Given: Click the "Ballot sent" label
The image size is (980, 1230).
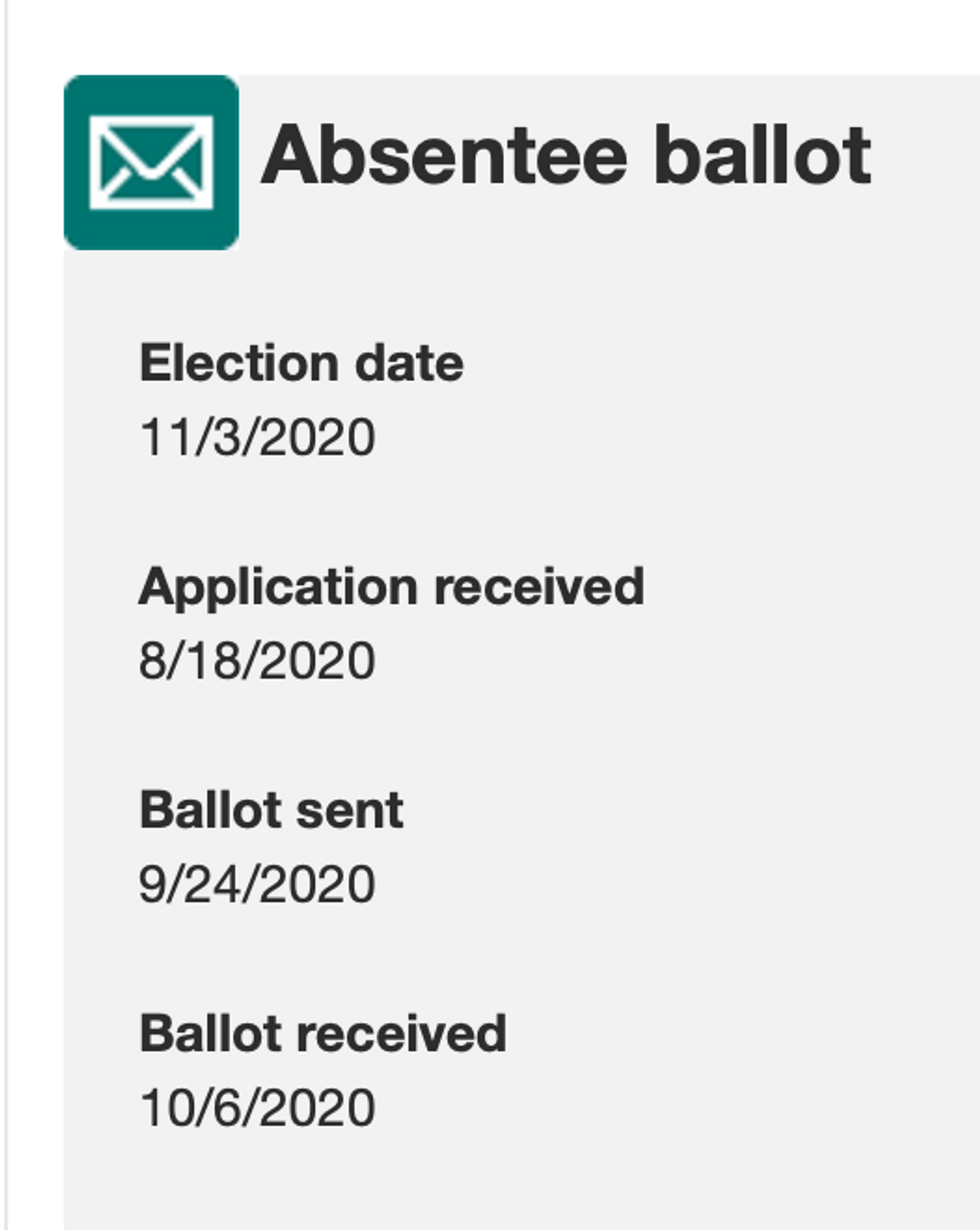Looking at the screenshot, I should click(x=271, y=810).
